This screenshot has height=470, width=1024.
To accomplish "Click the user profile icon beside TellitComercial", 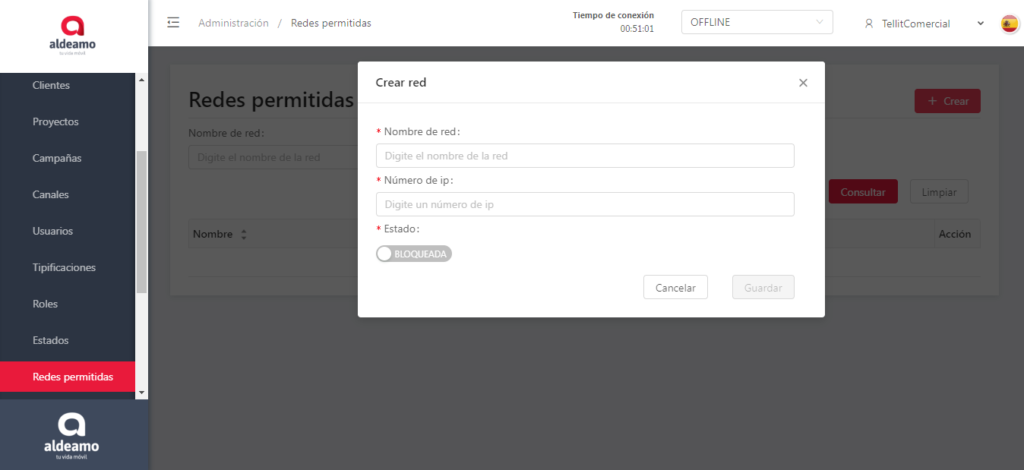I will pos(869,23).
